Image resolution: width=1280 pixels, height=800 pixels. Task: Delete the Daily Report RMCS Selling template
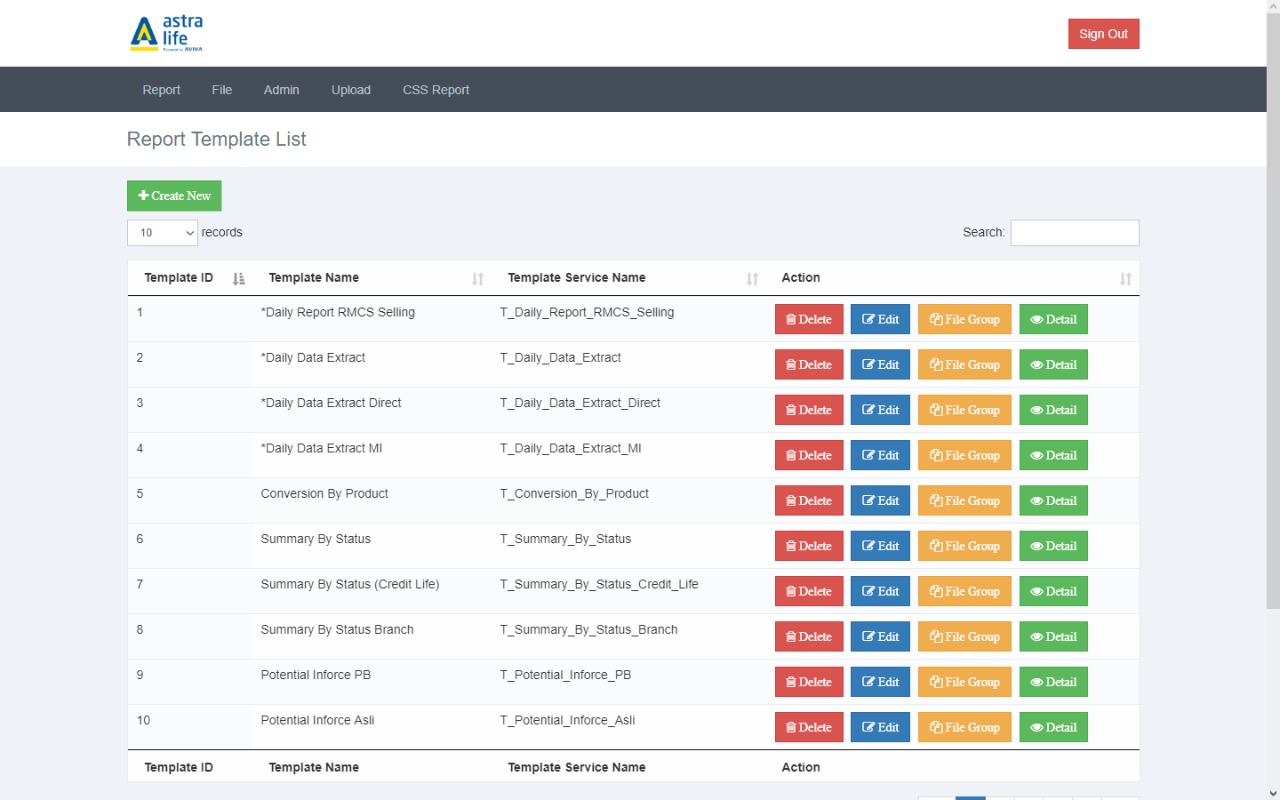(x=809, y=320)
